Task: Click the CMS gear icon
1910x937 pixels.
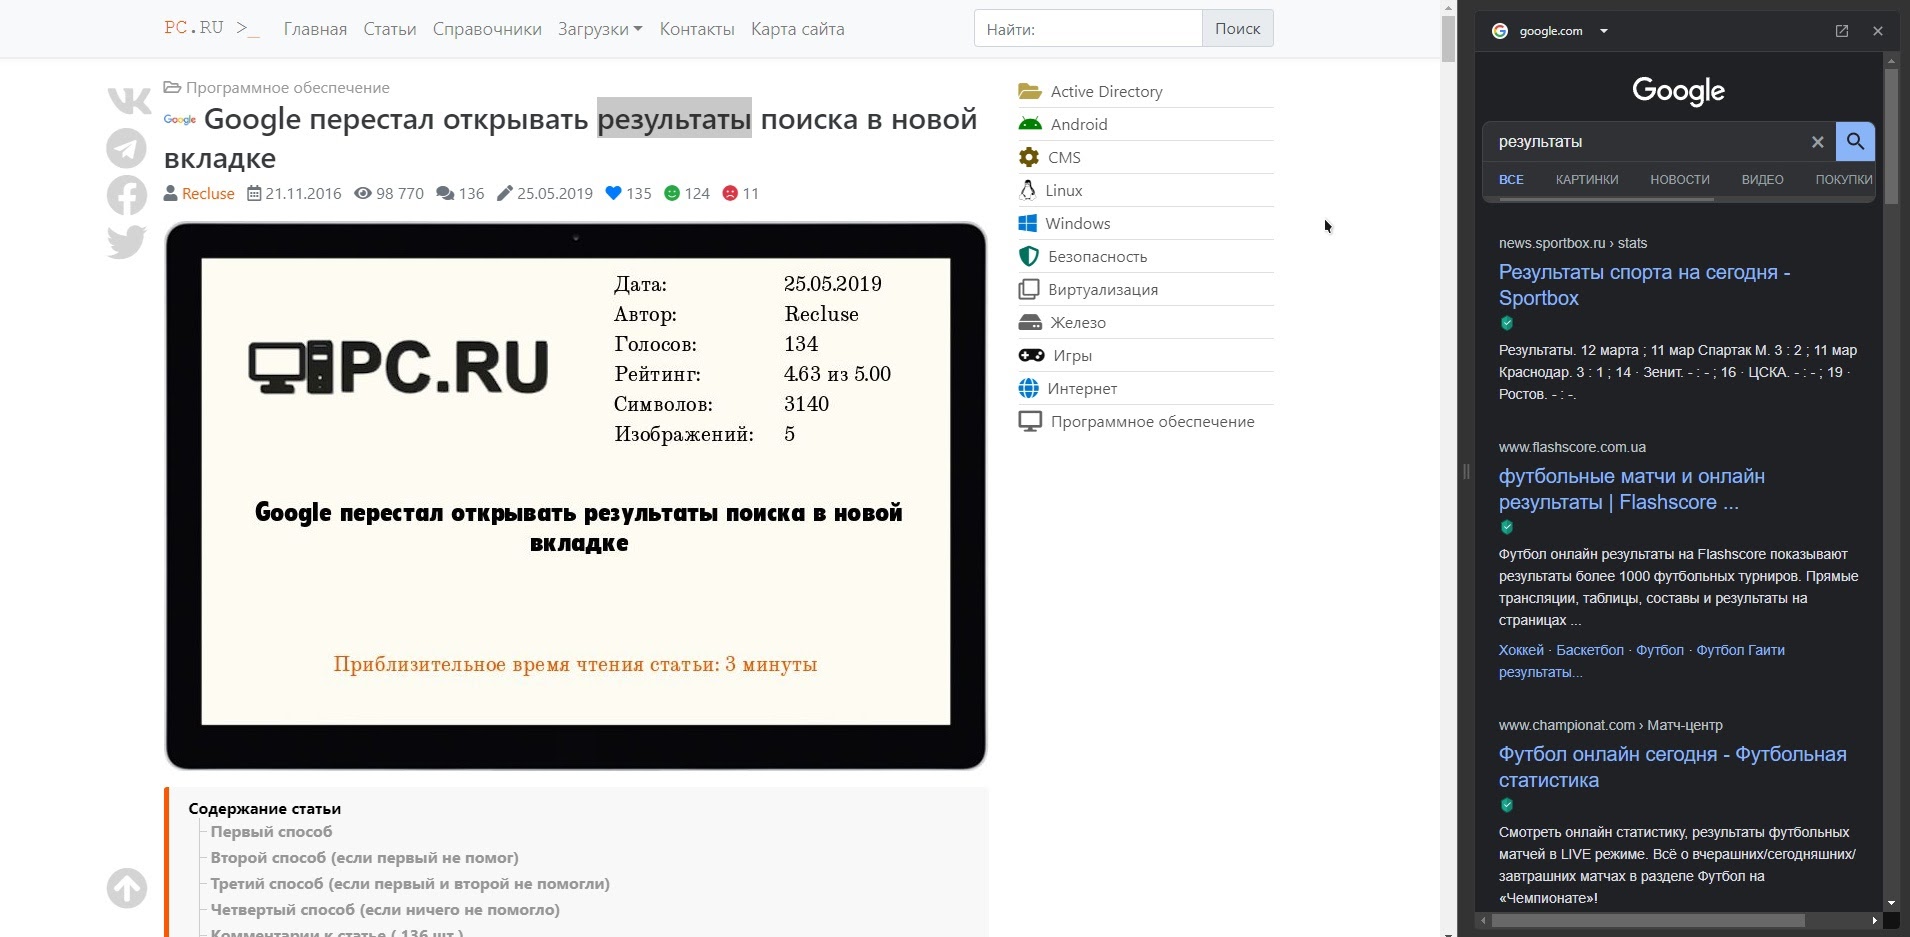Action: (1029, 157)
